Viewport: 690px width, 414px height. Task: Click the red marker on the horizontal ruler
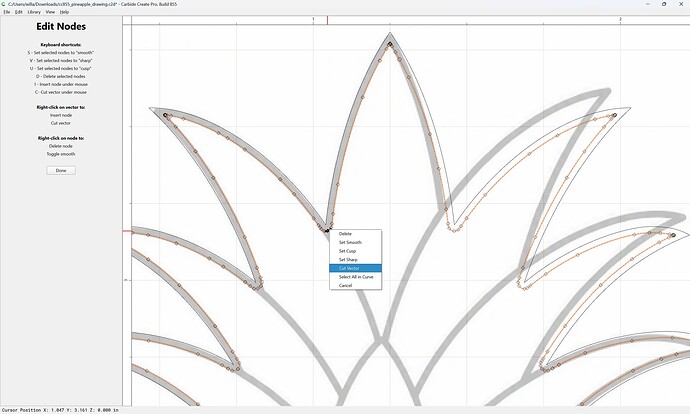click(327, 20)
